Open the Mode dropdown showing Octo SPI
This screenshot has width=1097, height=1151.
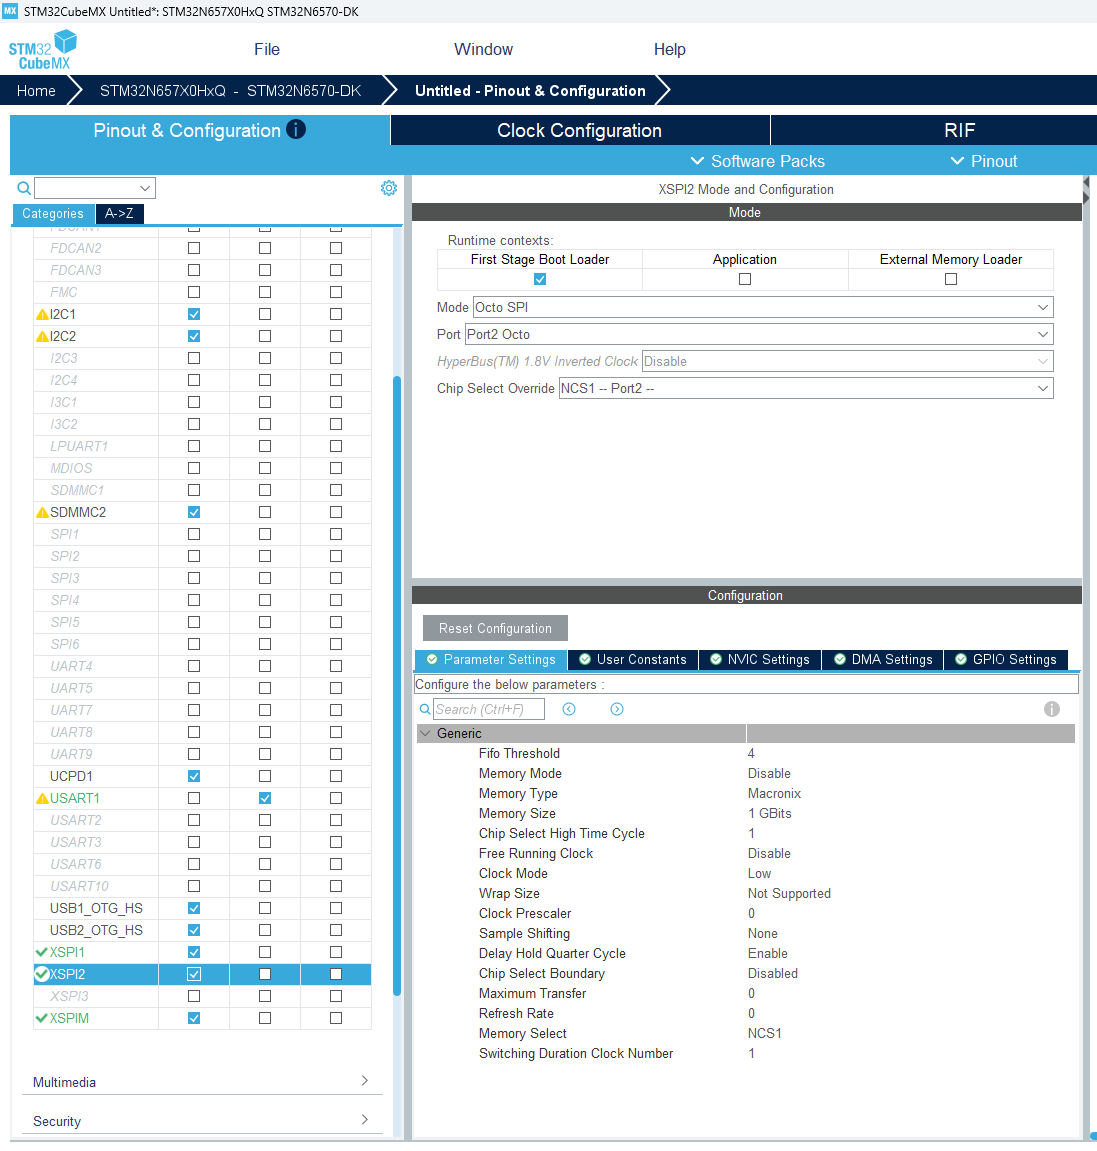click(763, 307)
